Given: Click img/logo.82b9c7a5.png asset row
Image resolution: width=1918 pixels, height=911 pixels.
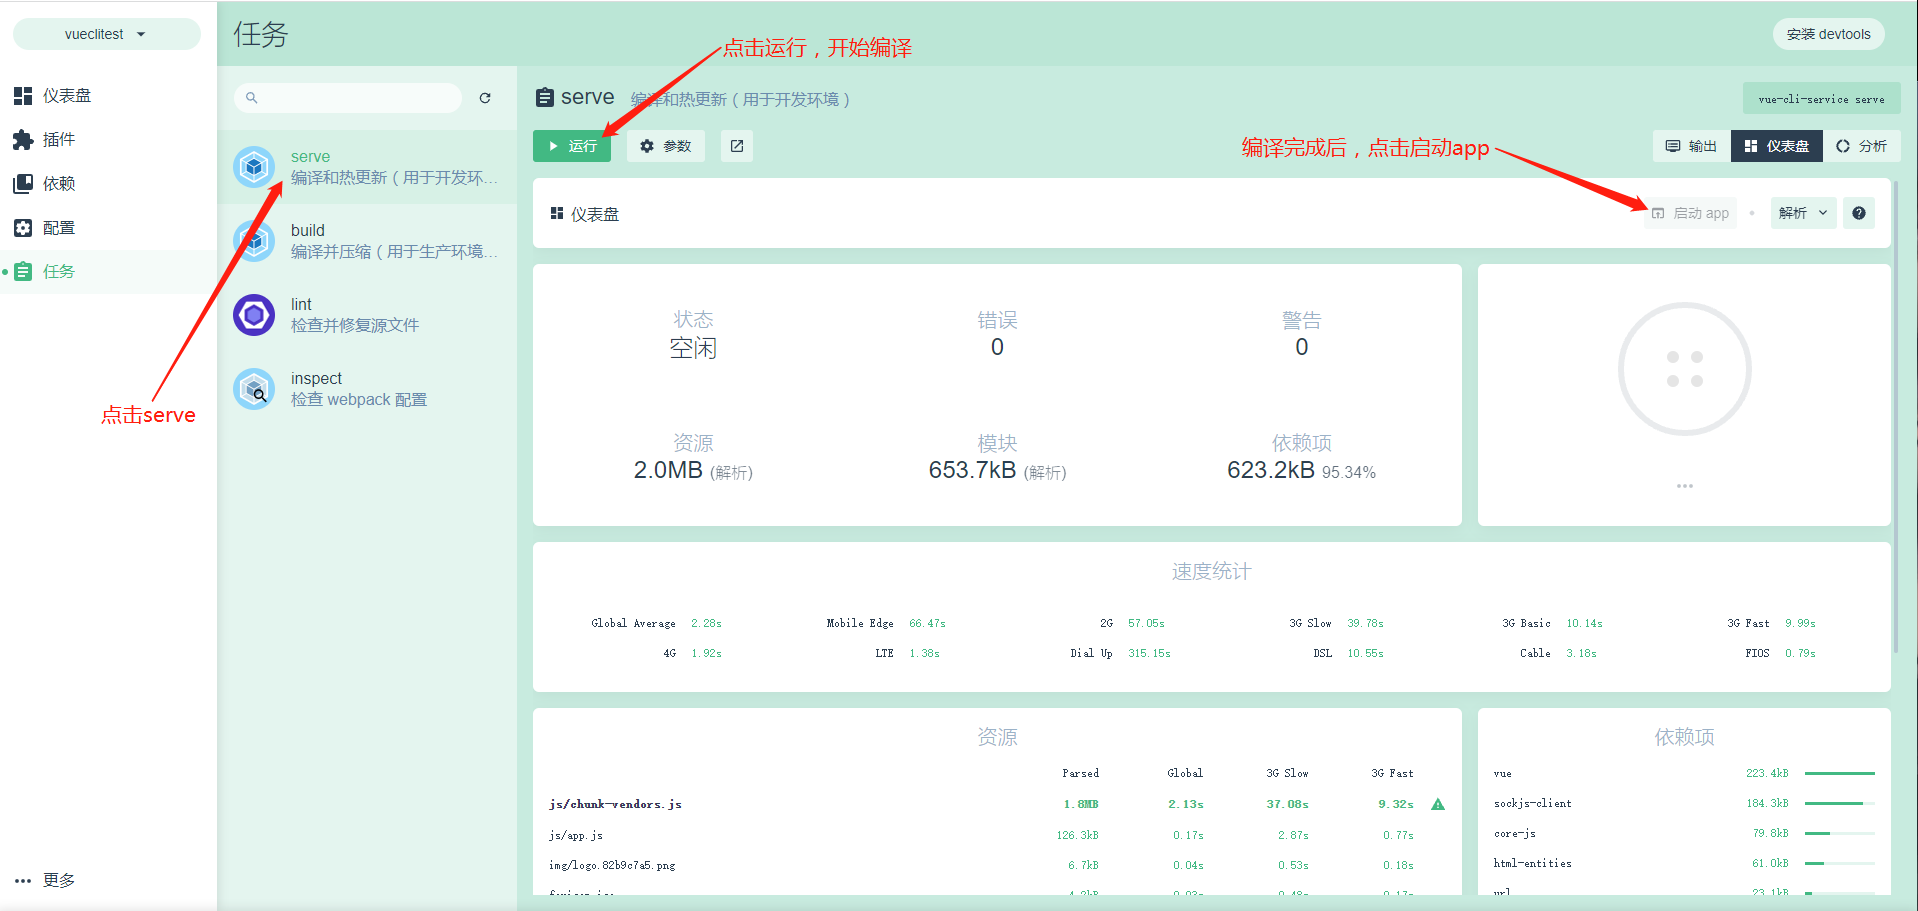Looking at the screenshot, I should 997,865.
